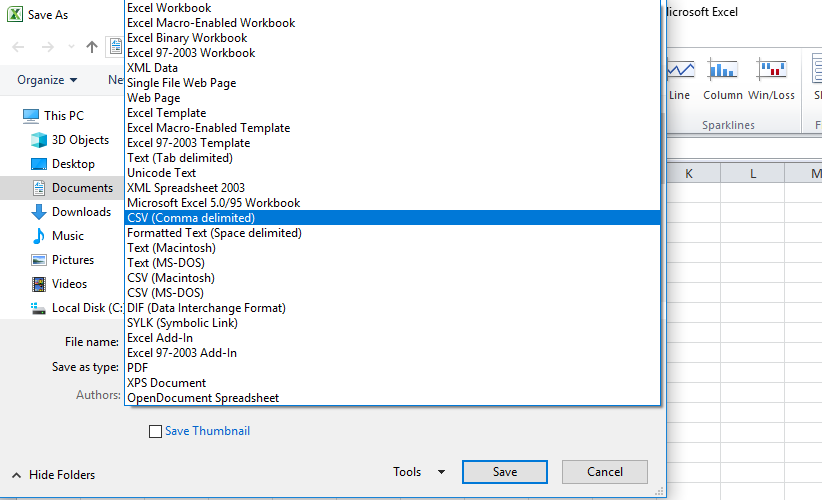Select the Music folder in sidebar

(68, 236)
